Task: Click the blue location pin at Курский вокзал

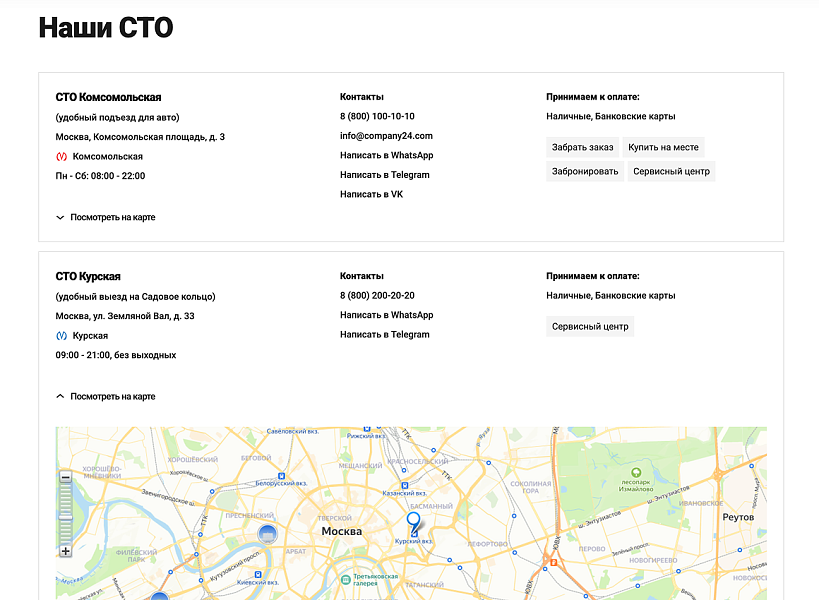Action: click(413, 523)
